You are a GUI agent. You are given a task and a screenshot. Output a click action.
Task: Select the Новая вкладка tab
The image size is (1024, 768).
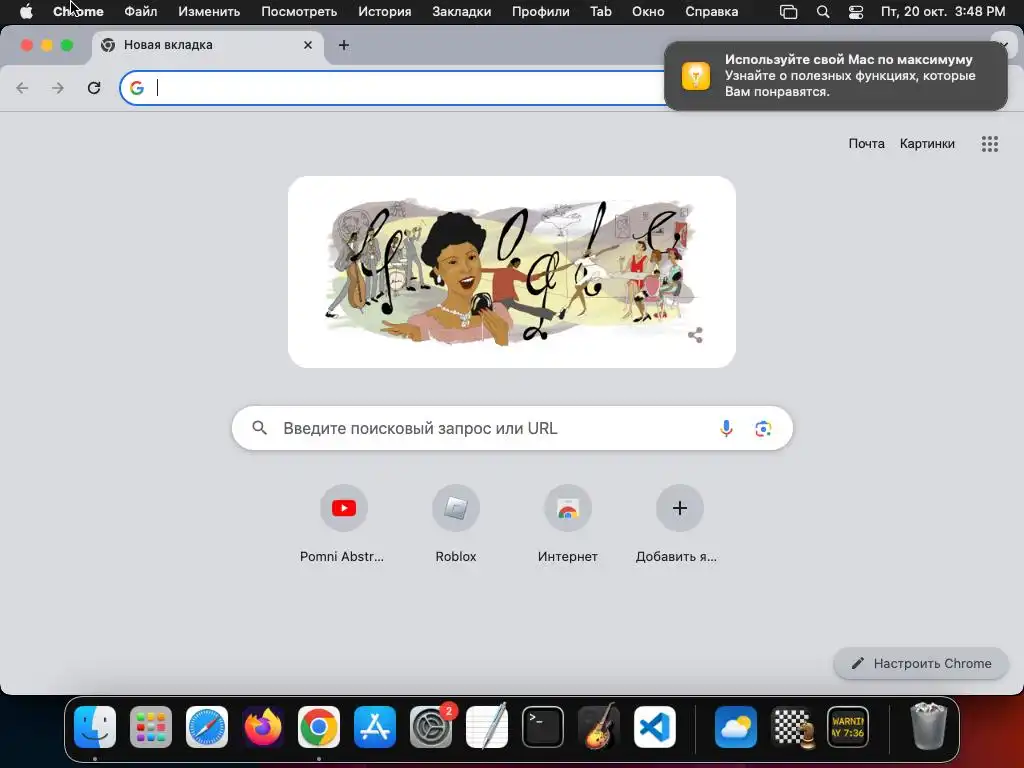click(x=208, y=45)
